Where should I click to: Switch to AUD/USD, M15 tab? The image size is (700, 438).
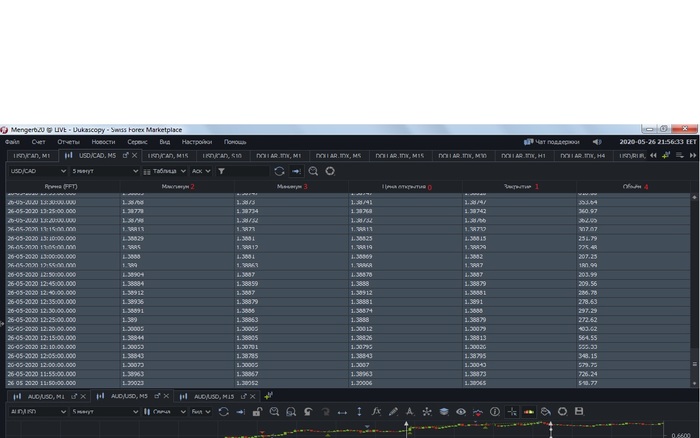coord(214,396)
